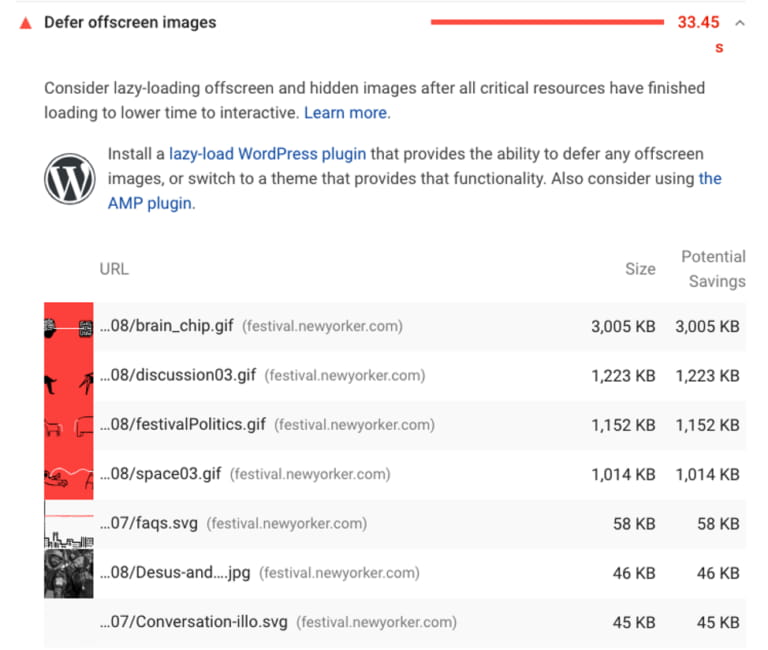This screenshot has height=650, width=768.
Task: Click the Potential Savings column header
Action: 713,269
